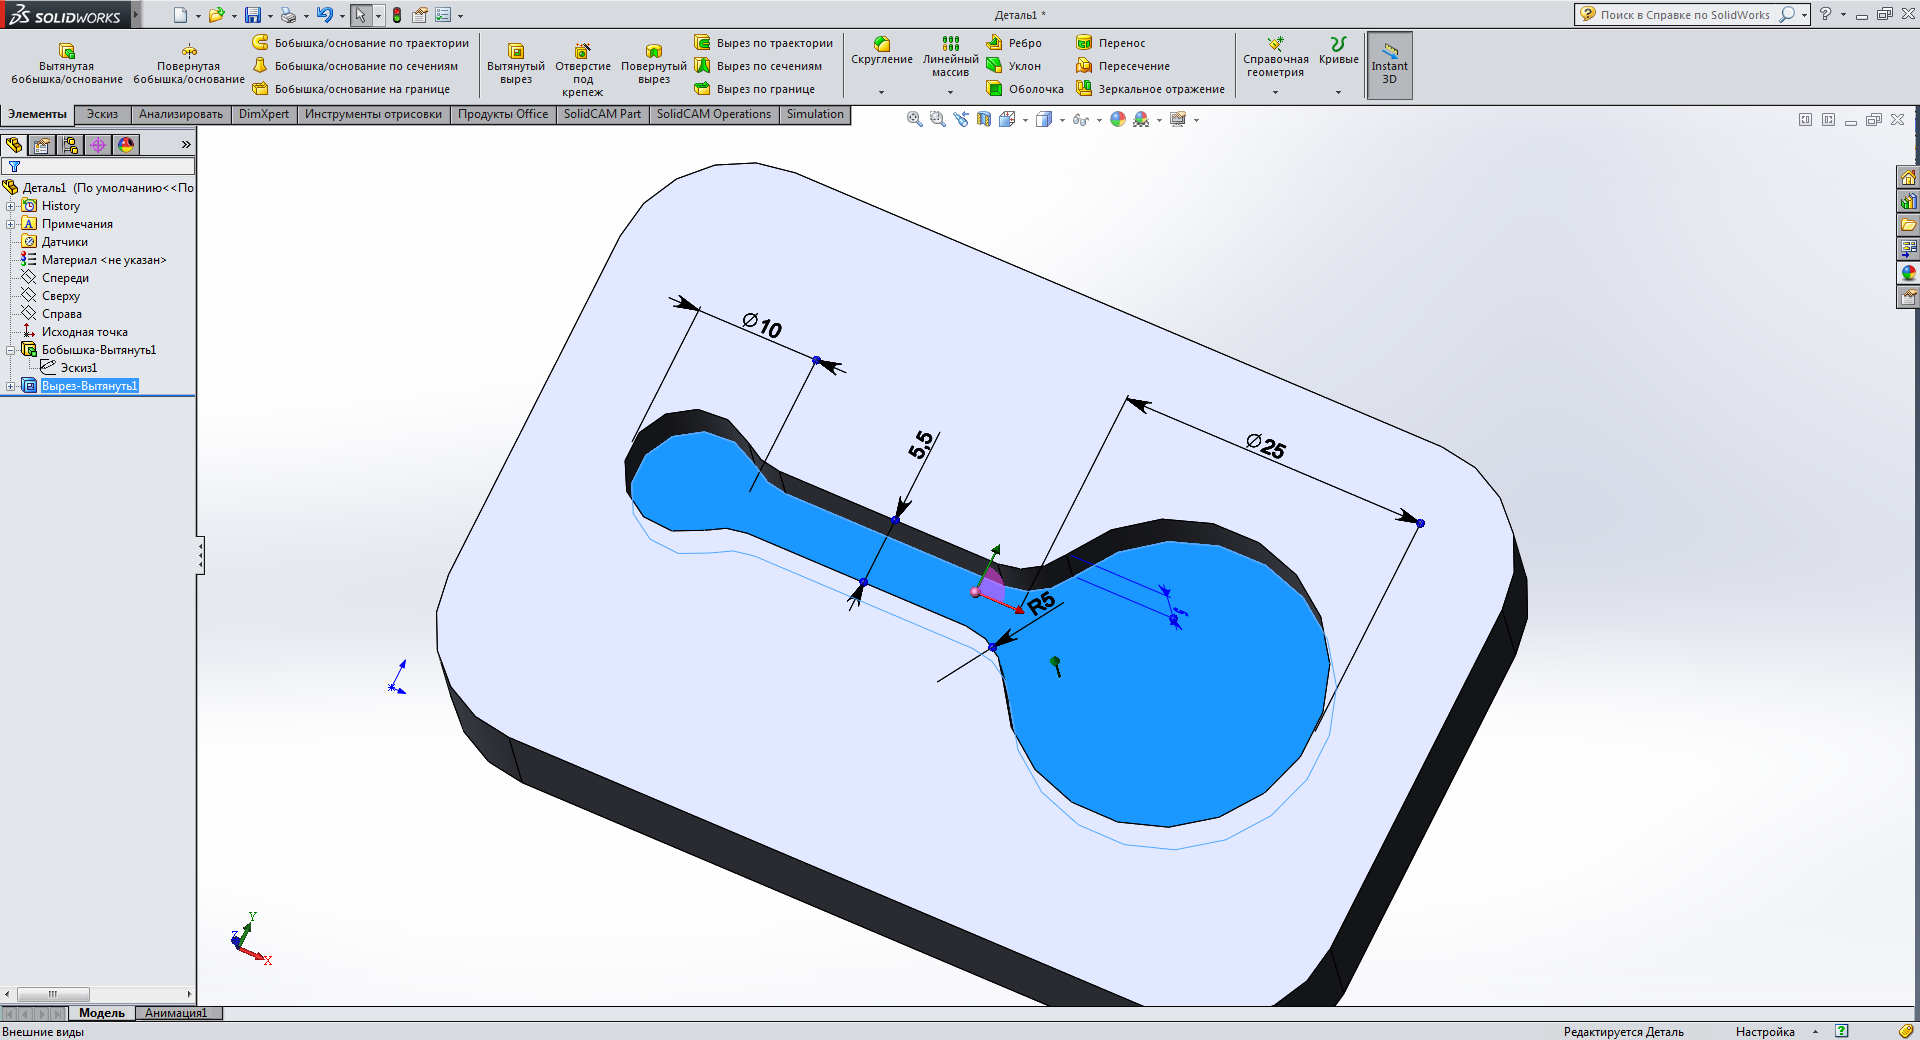This screenshot has width=1920, height=1040.
Task: Open the Отверстие под крепеж tool
Action: coord(583,70)
